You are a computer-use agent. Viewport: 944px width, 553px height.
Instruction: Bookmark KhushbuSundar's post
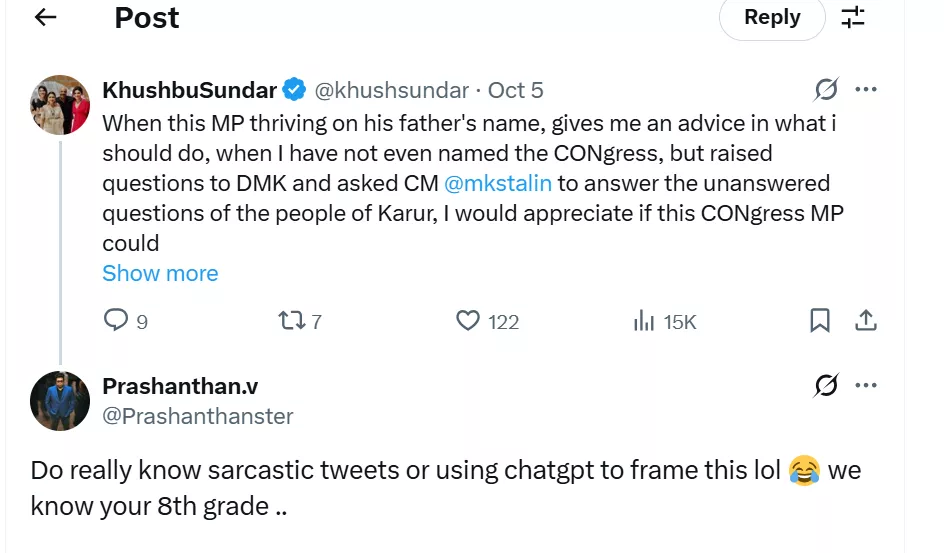(x=819, y=320)
